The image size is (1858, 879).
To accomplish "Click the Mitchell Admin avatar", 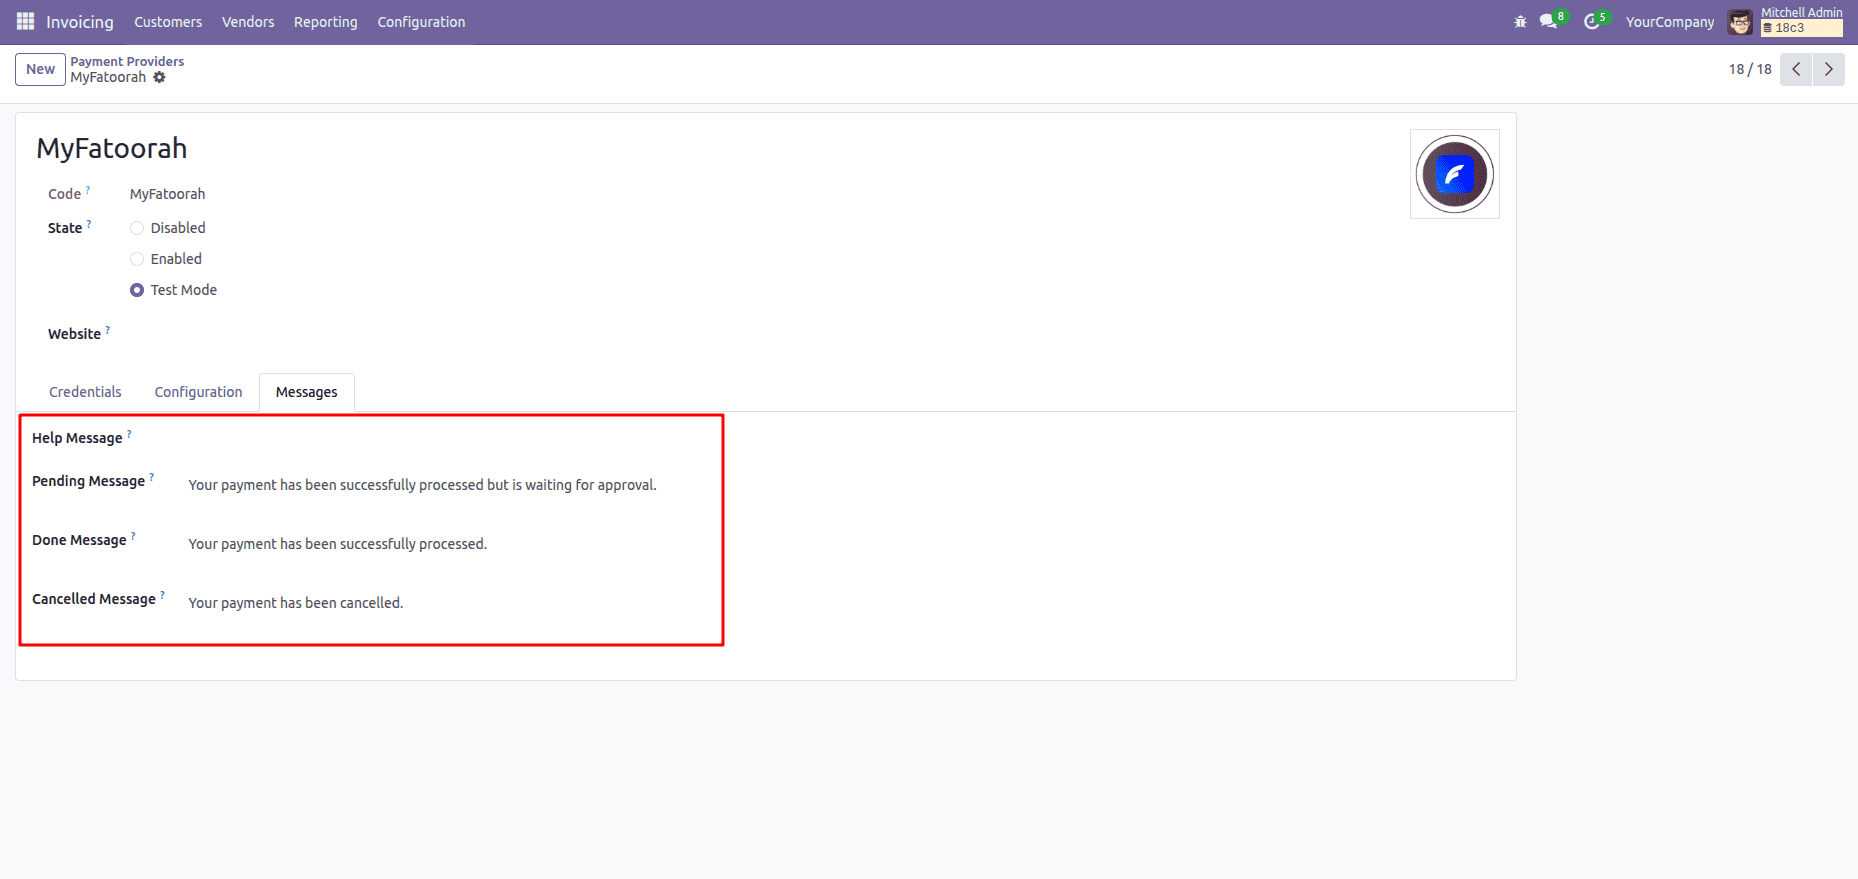I will 1740,22.
